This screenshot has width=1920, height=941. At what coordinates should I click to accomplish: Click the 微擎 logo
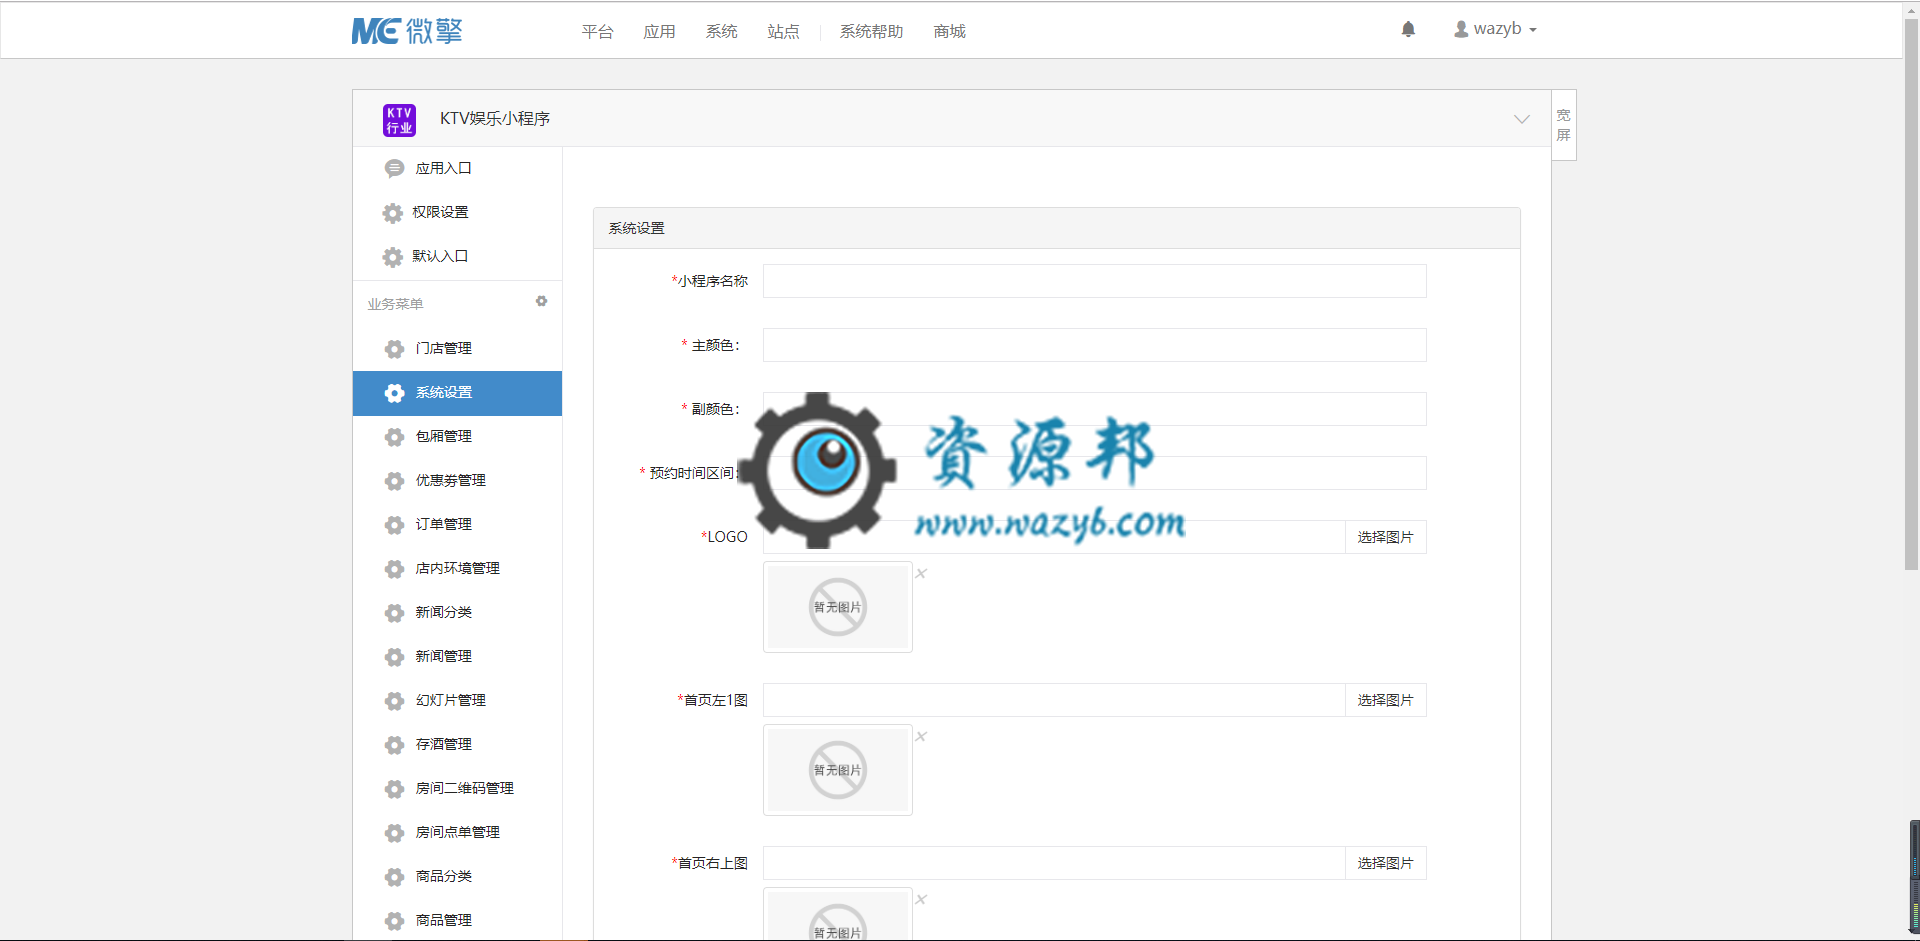pyautogui.click(x=407, y=31)
